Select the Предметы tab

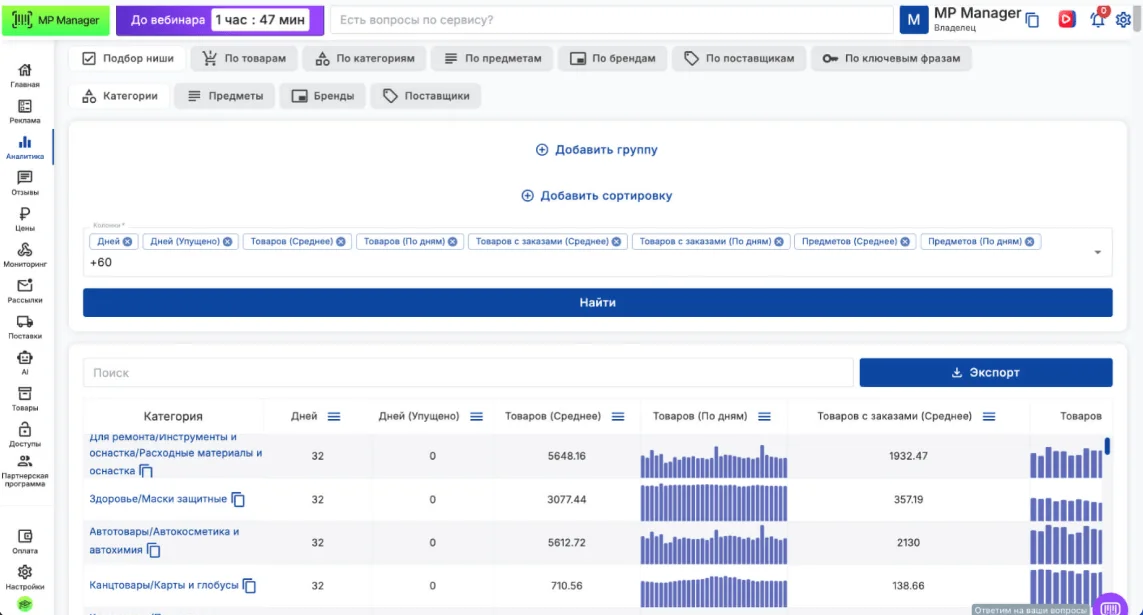(224, 96)
